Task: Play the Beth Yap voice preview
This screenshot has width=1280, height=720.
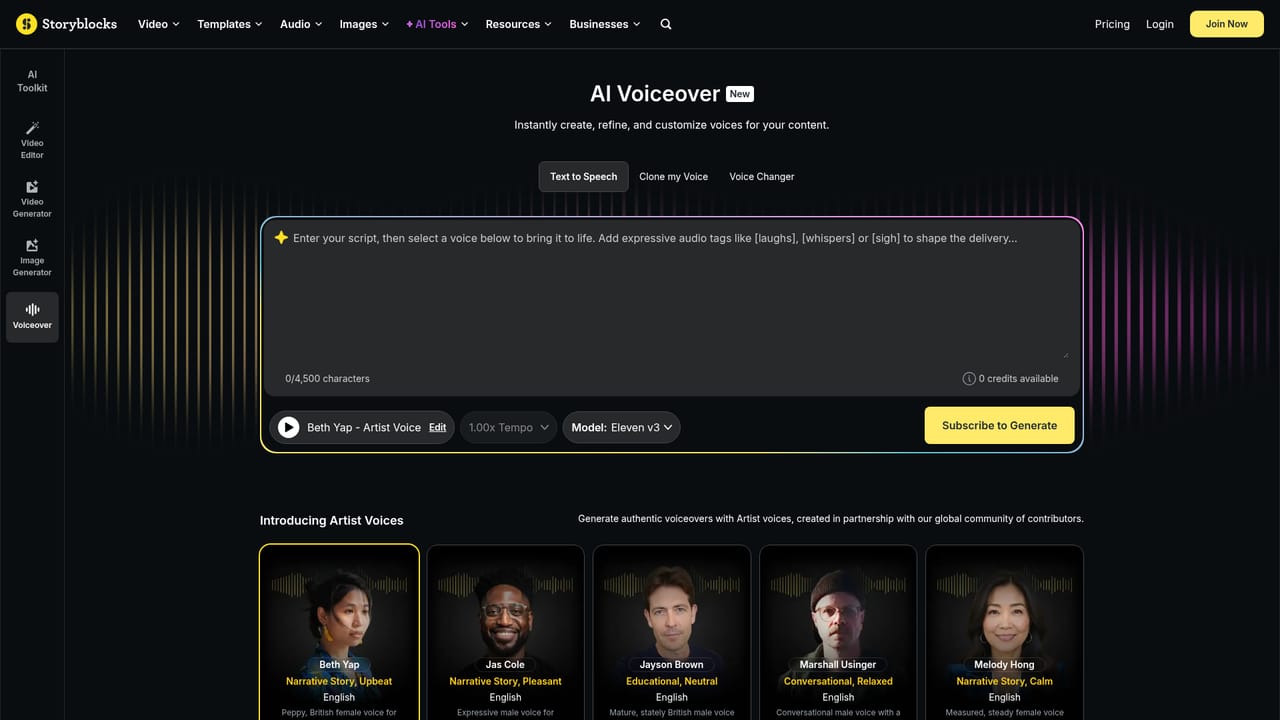Action: [x=288, y=427]
